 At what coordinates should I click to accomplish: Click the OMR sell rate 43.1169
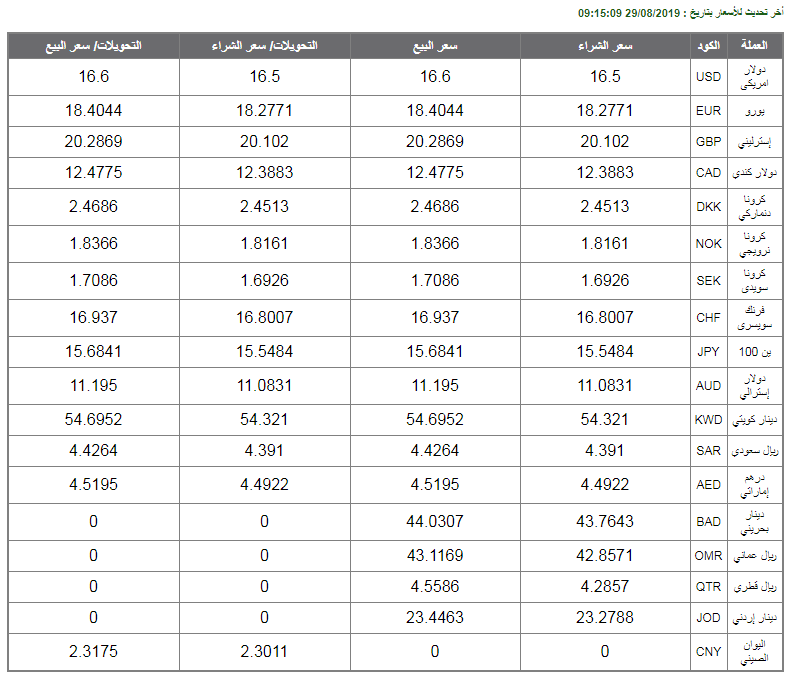435,555
